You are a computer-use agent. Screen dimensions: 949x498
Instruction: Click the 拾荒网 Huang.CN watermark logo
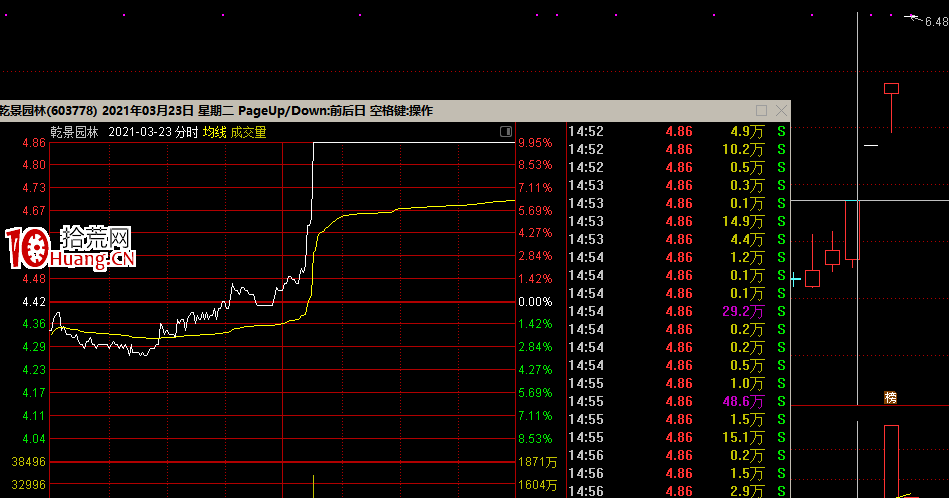[x=70, y=248]
